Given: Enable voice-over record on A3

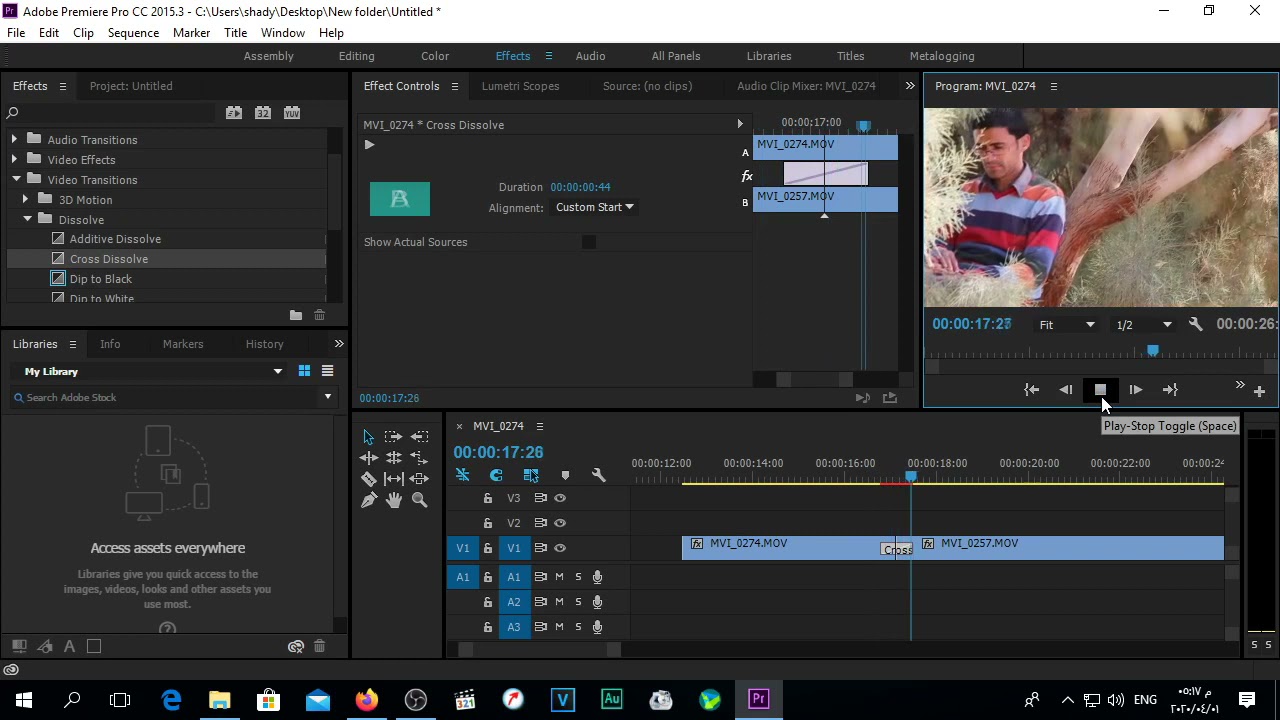Looking at the screenshot, I should click(597, 627).
